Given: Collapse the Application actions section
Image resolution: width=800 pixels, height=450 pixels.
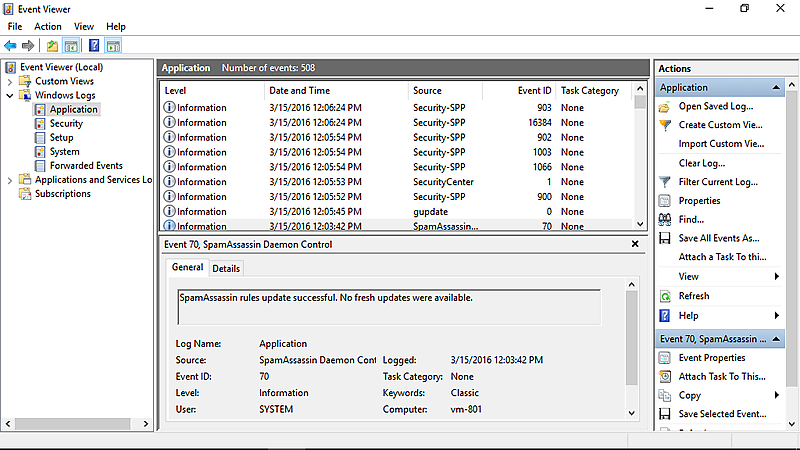Looking at the screenshot, I should 776,88.
